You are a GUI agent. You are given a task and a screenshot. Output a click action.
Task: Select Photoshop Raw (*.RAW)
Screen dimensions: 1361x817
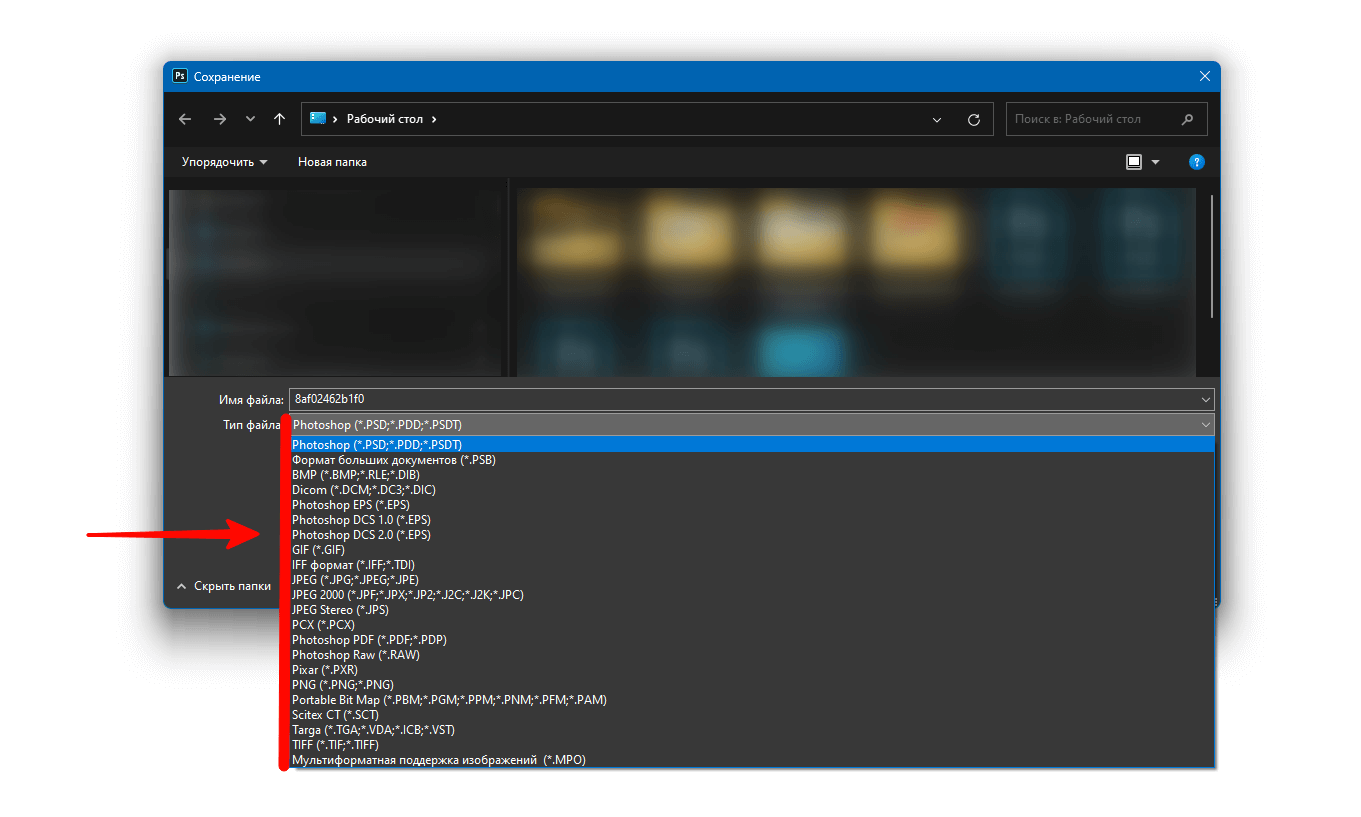pyautogui.click(x=752, y=655)
